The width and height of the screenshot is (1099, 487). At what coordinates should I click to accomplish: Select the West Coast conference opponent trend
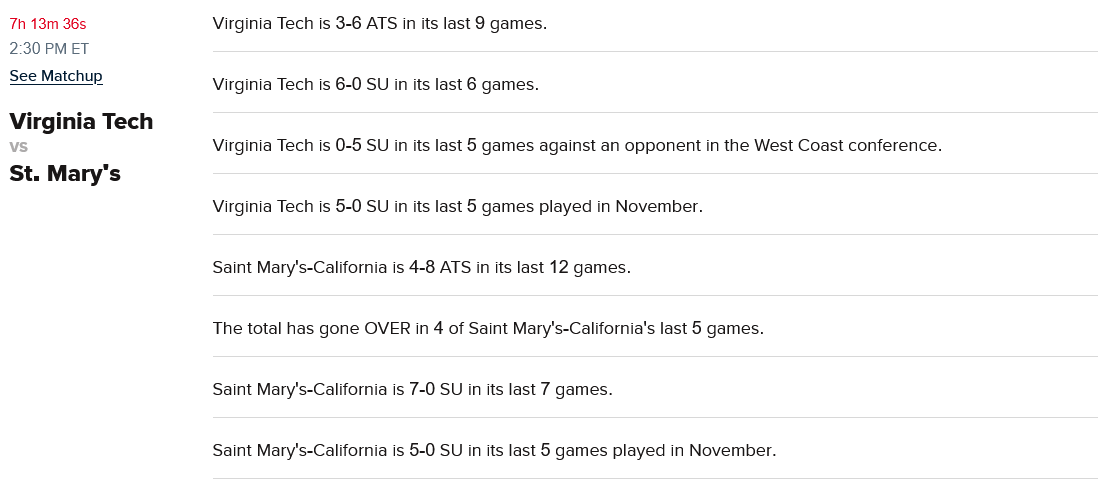[577, 145]
